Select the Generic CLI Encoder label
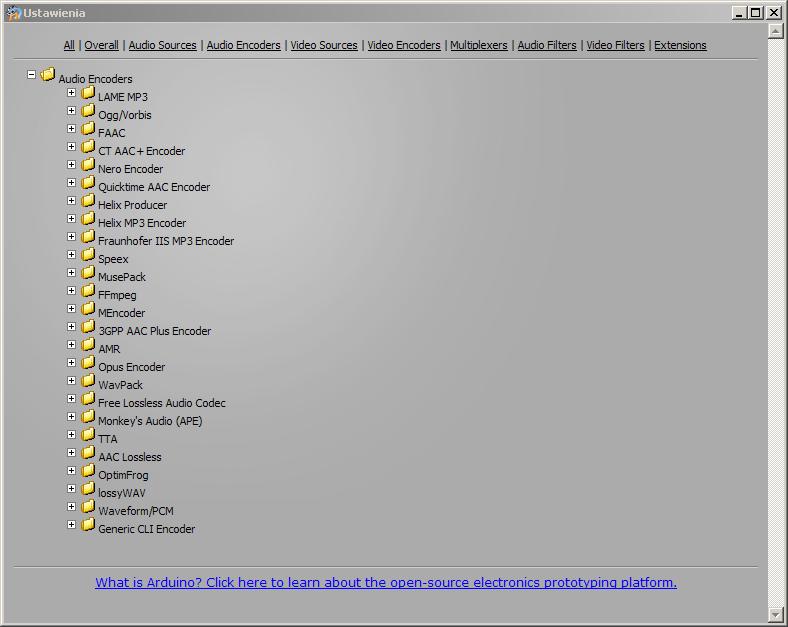Viewport: 788px width, 627px height. 147,529
